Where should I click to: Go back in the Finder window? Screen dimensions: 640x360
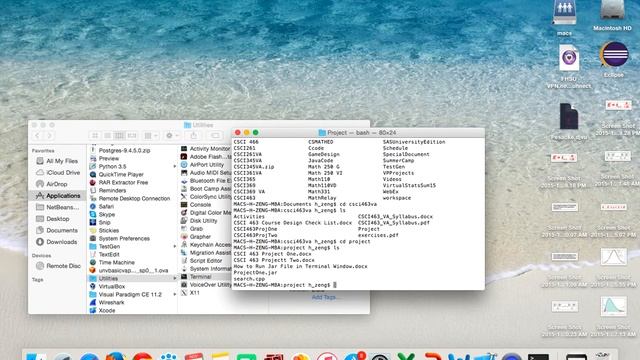[37, 136]
